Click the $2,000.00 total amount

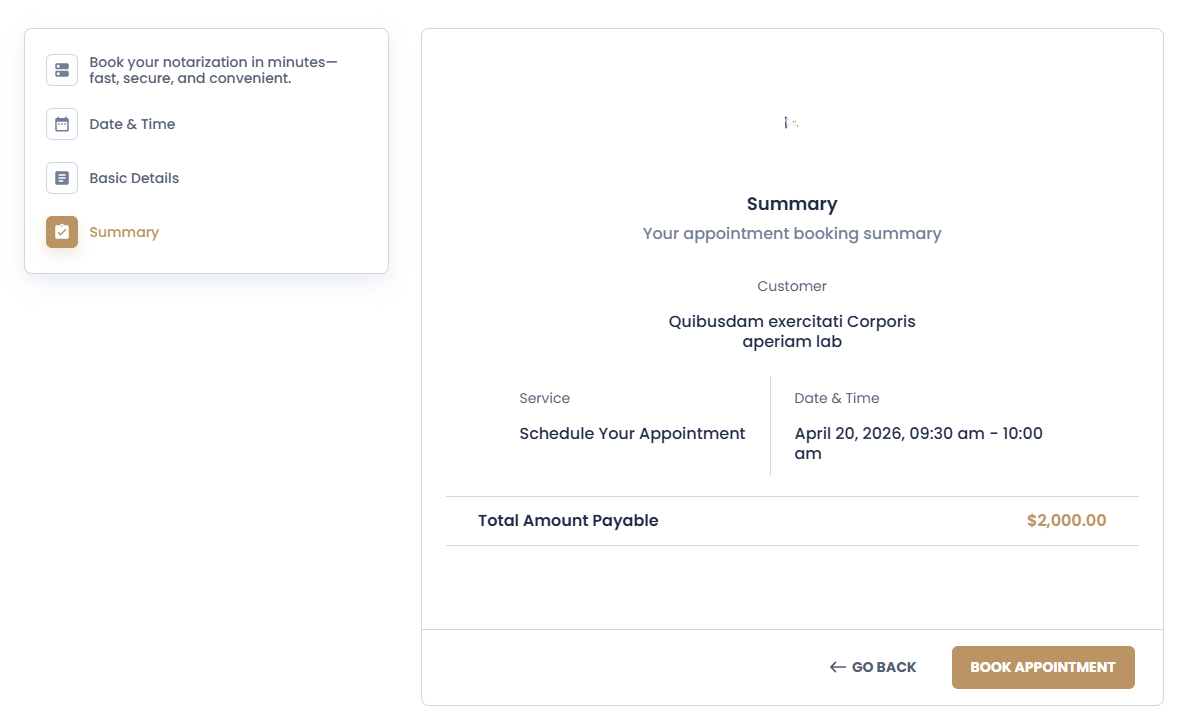[1066, 520]
